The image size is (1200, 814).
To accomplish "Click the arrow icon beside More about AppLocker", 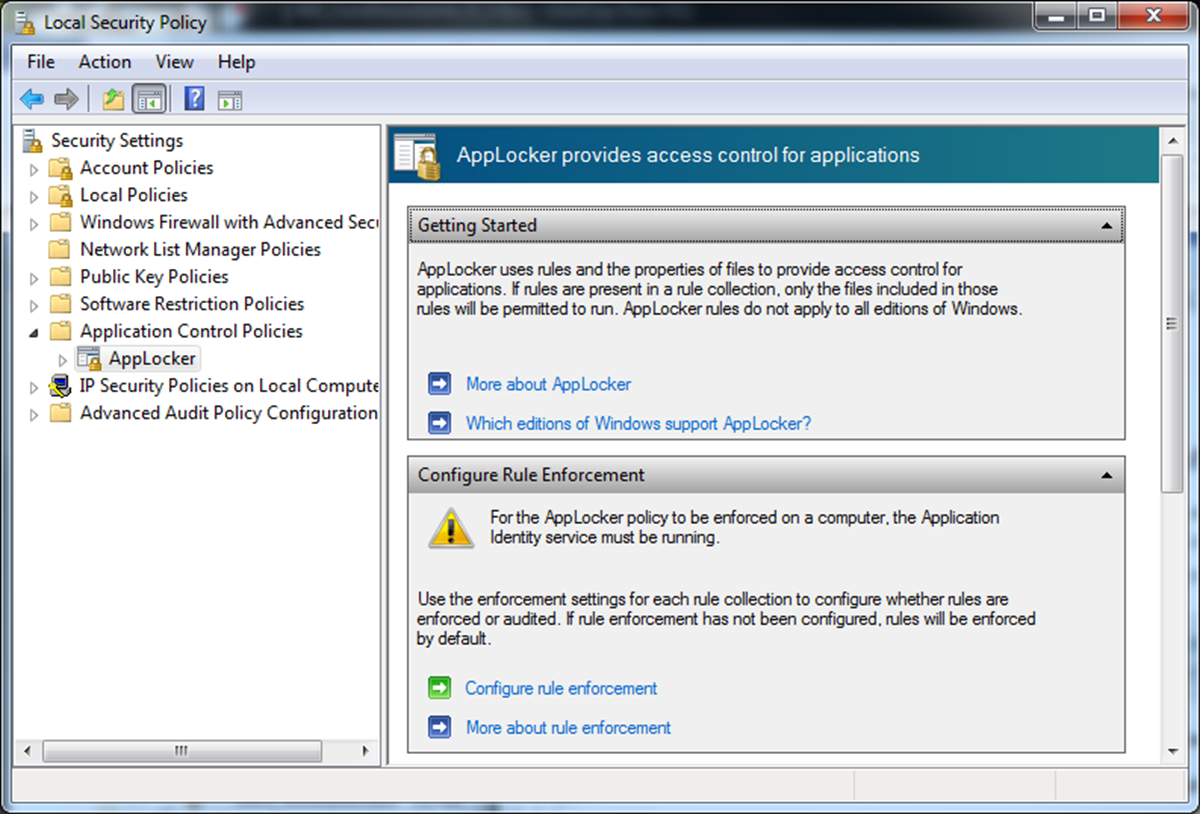I will (439, 384).
